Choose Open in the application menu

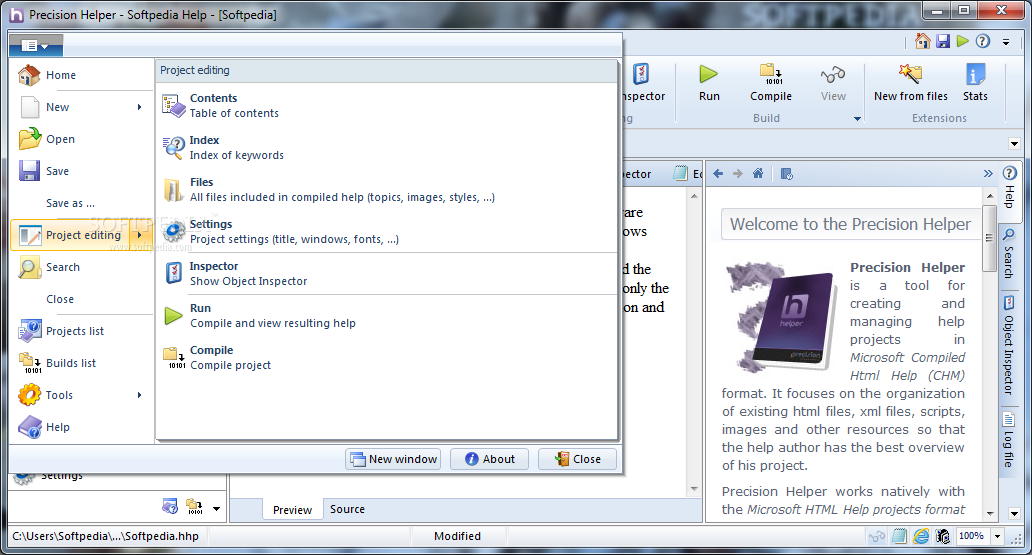(x=82, y=139)
